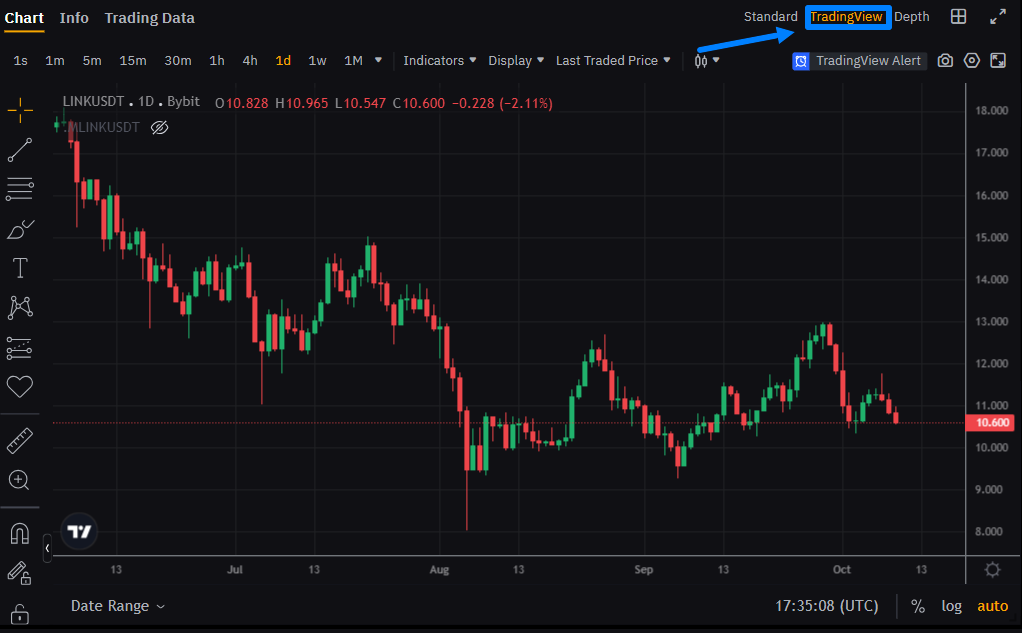Expand the Indicators dropdown
This screenshot has width=1022, height=633.
pyautogui.click(x=440, y=61)
